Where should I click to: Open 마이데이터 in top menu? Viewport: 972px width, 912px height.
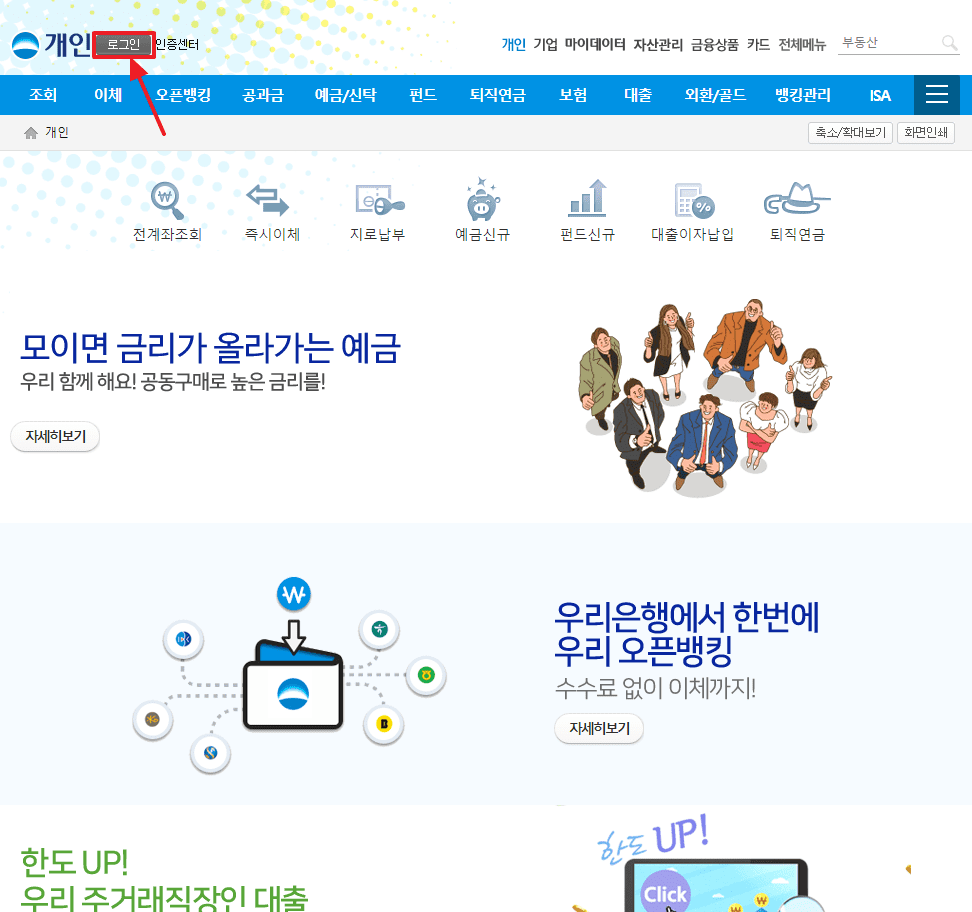pos(595,45)
